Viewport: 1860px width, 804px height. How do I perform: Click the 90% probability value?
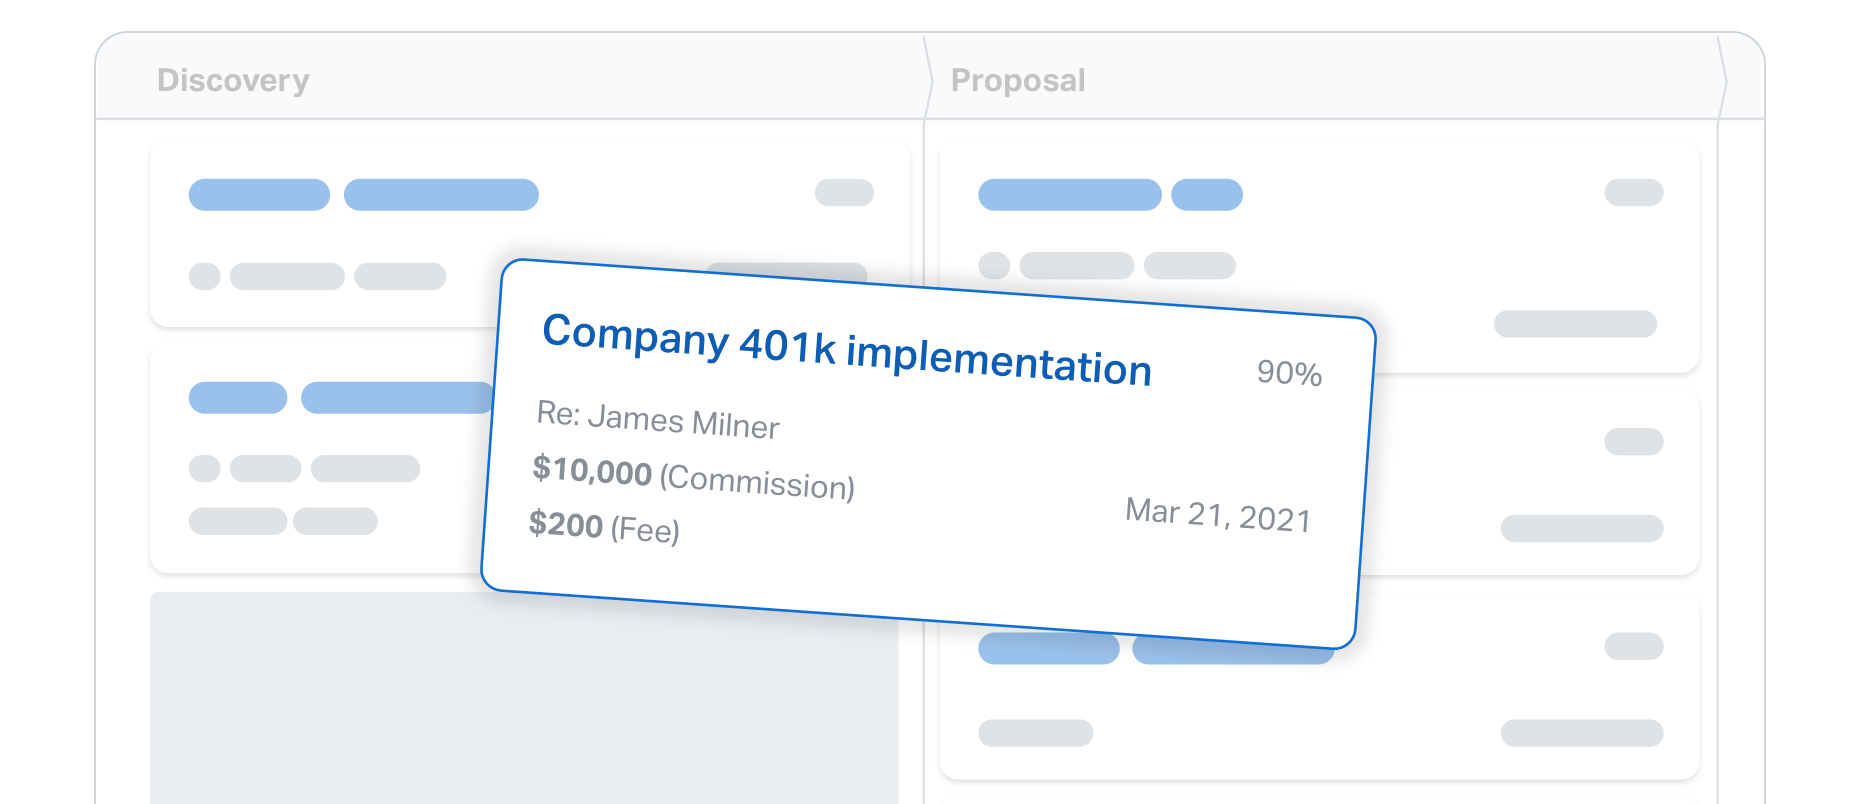(1289, 373)
